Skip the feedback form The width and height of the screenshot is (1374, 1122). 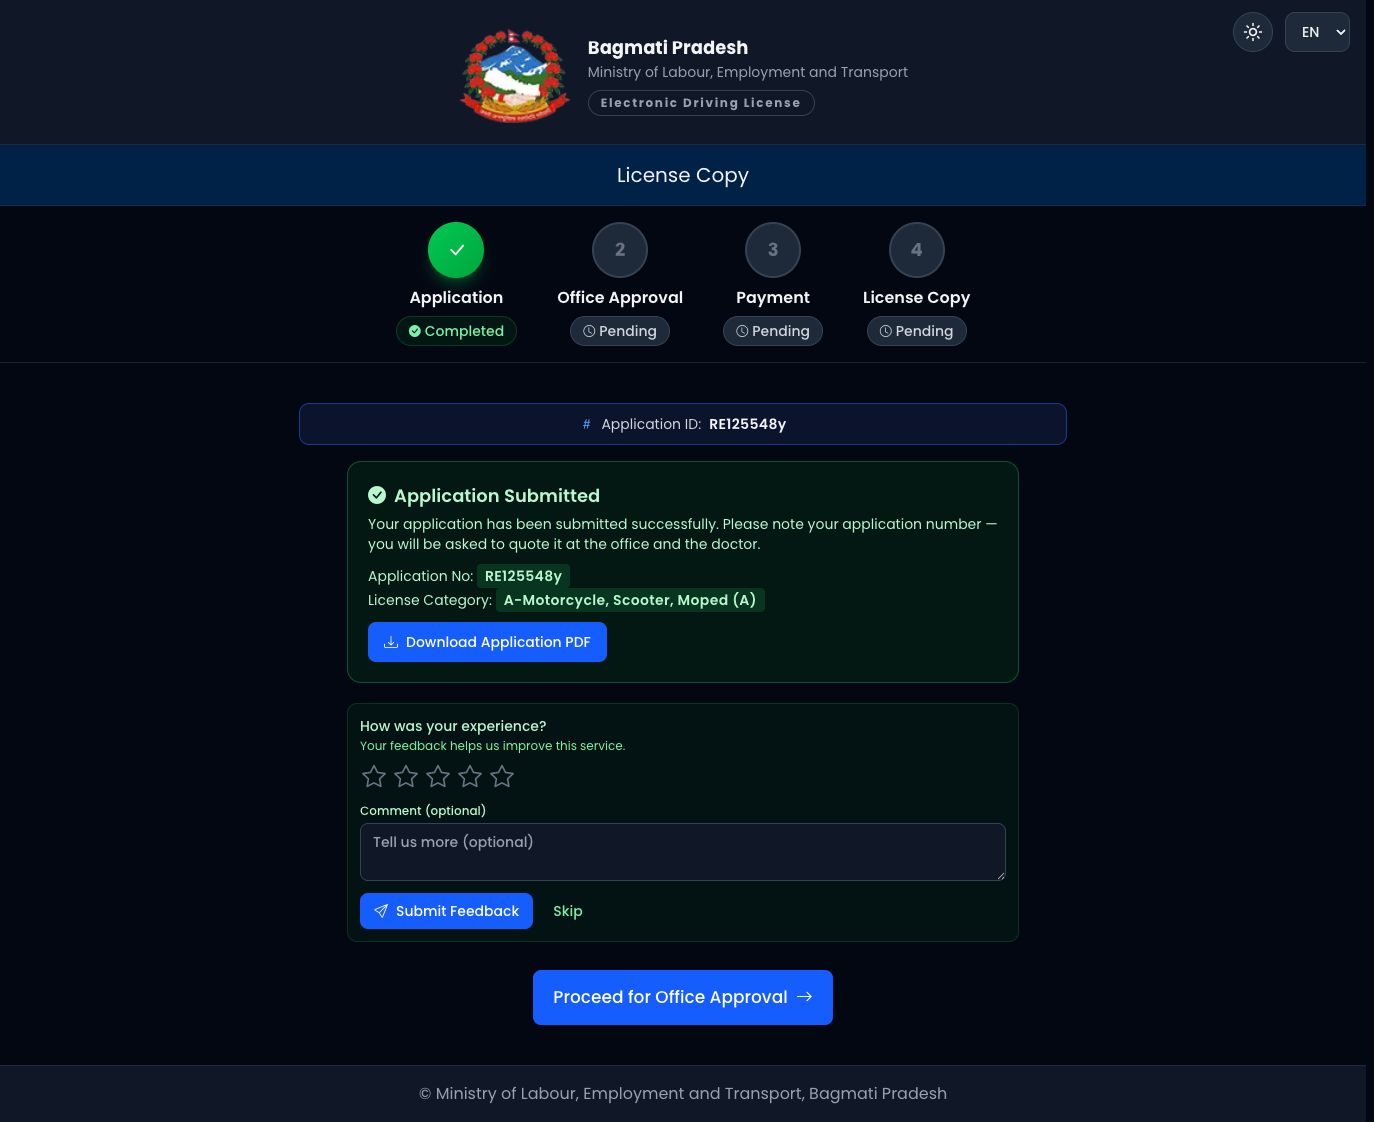(x=568, y=911)
